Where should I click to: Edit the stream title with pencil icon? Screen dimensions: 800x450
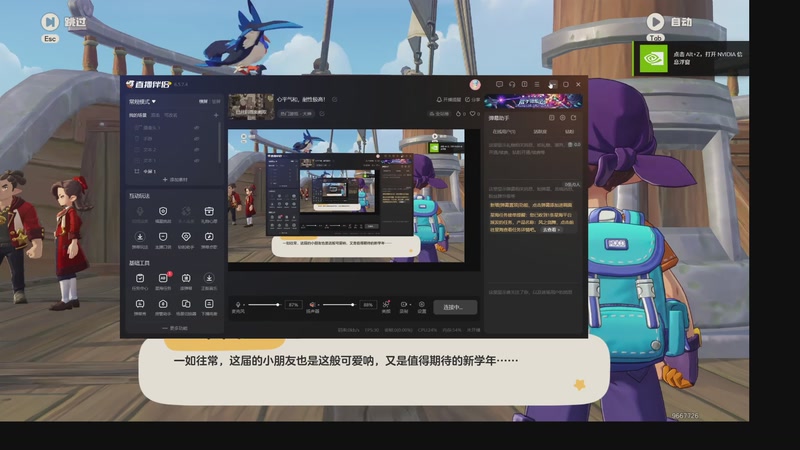pyautogui.click(x=335, y=99)
